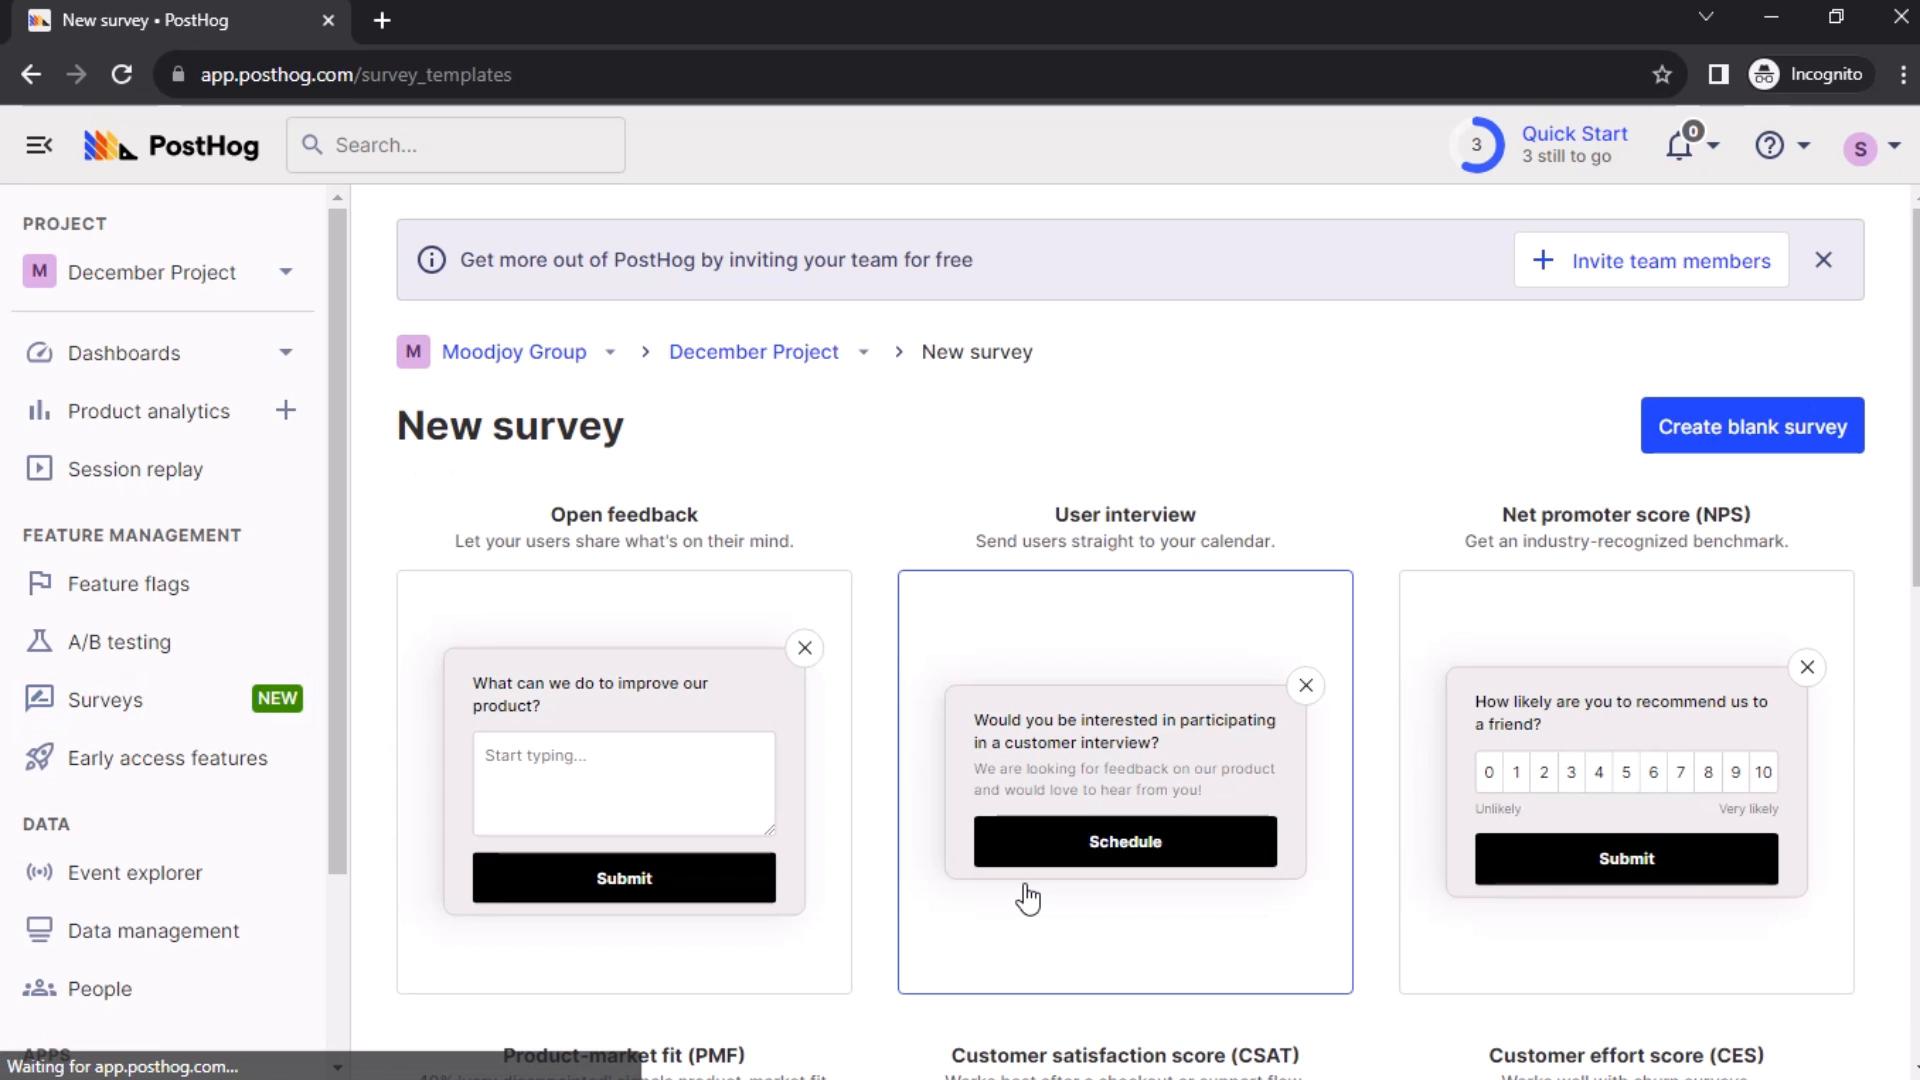Viewport: 1920px width, 1080px height.
Task: Click the Session replay icon
Action: [x=38, y=469]
